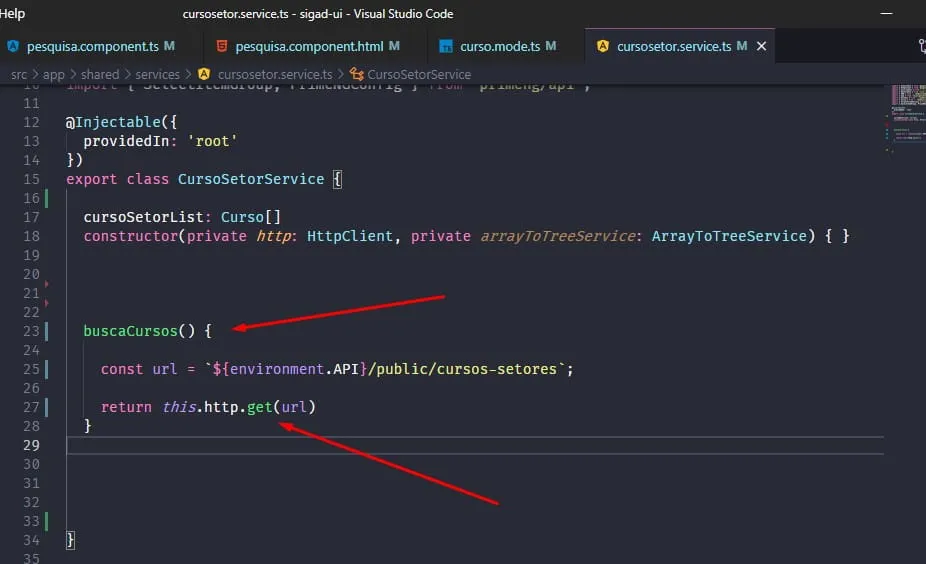This screenshot has height=564, width=926.
Task: Click 'export' keyword on line 15
Action: pyautogui.click(x=92, y=179)
